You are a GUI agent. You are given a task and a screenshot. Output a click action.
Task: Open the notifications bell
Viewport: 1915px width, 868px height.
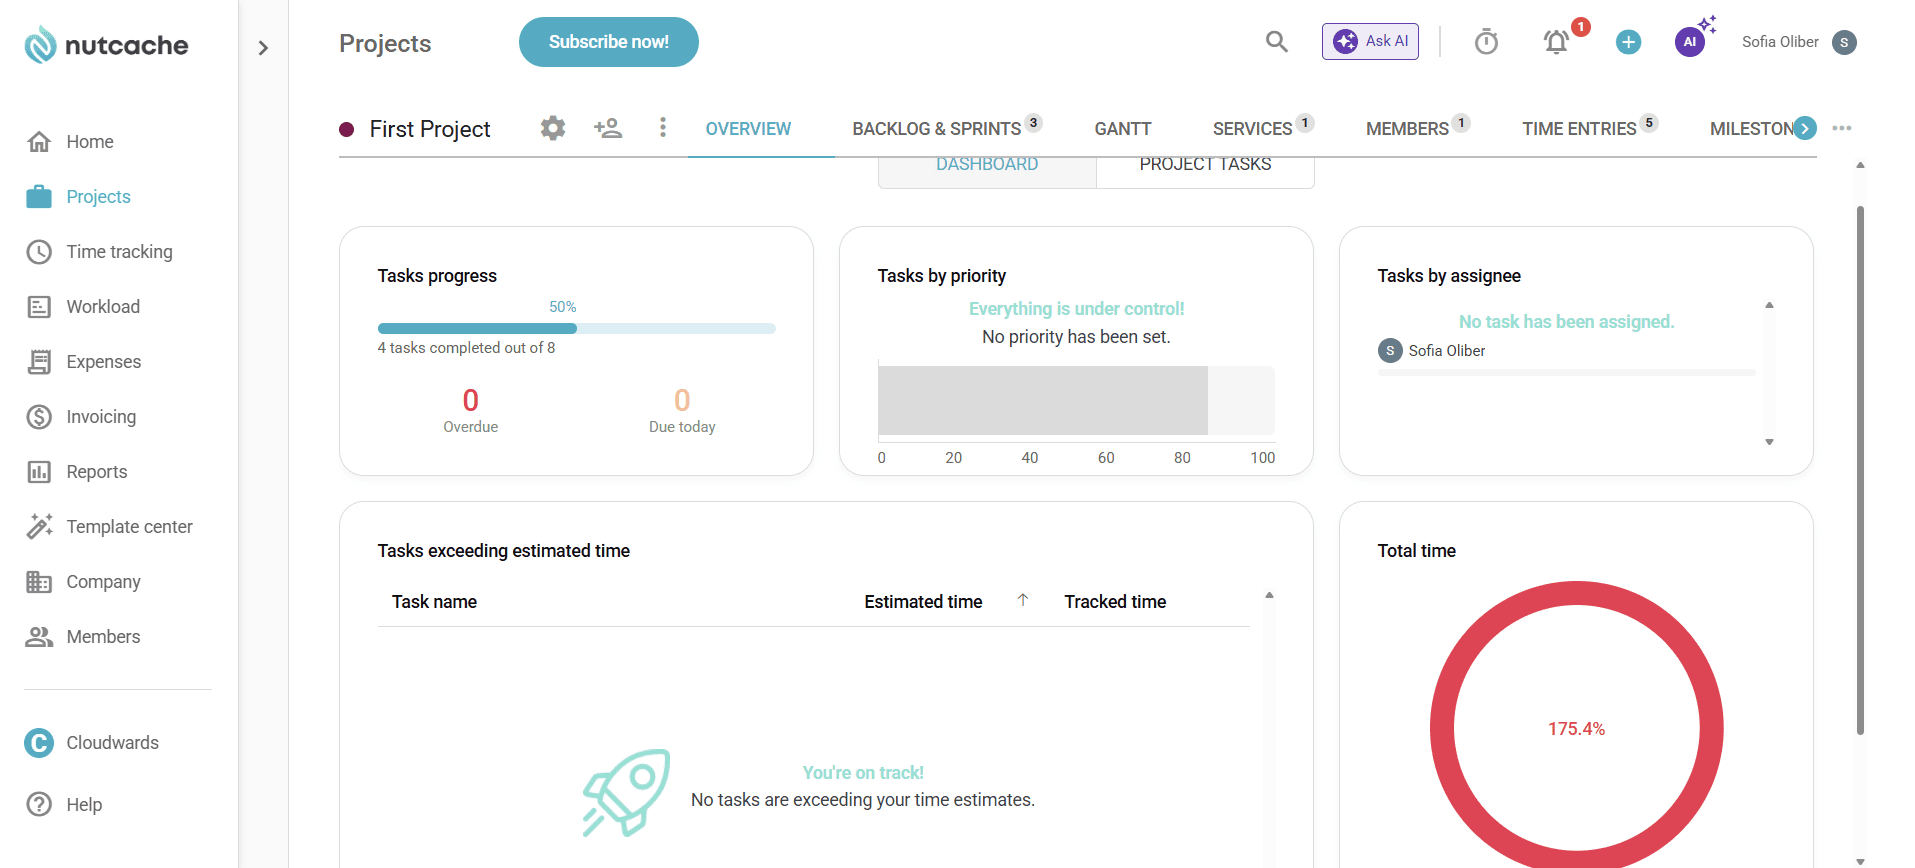[1556, 42]
